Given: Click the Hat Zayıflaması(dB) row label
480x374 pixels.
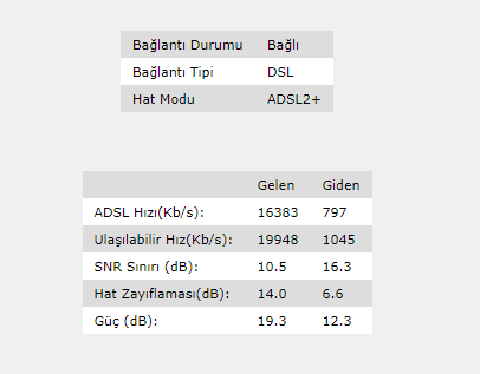Looking at the screenshot, I should coord(162,294).
